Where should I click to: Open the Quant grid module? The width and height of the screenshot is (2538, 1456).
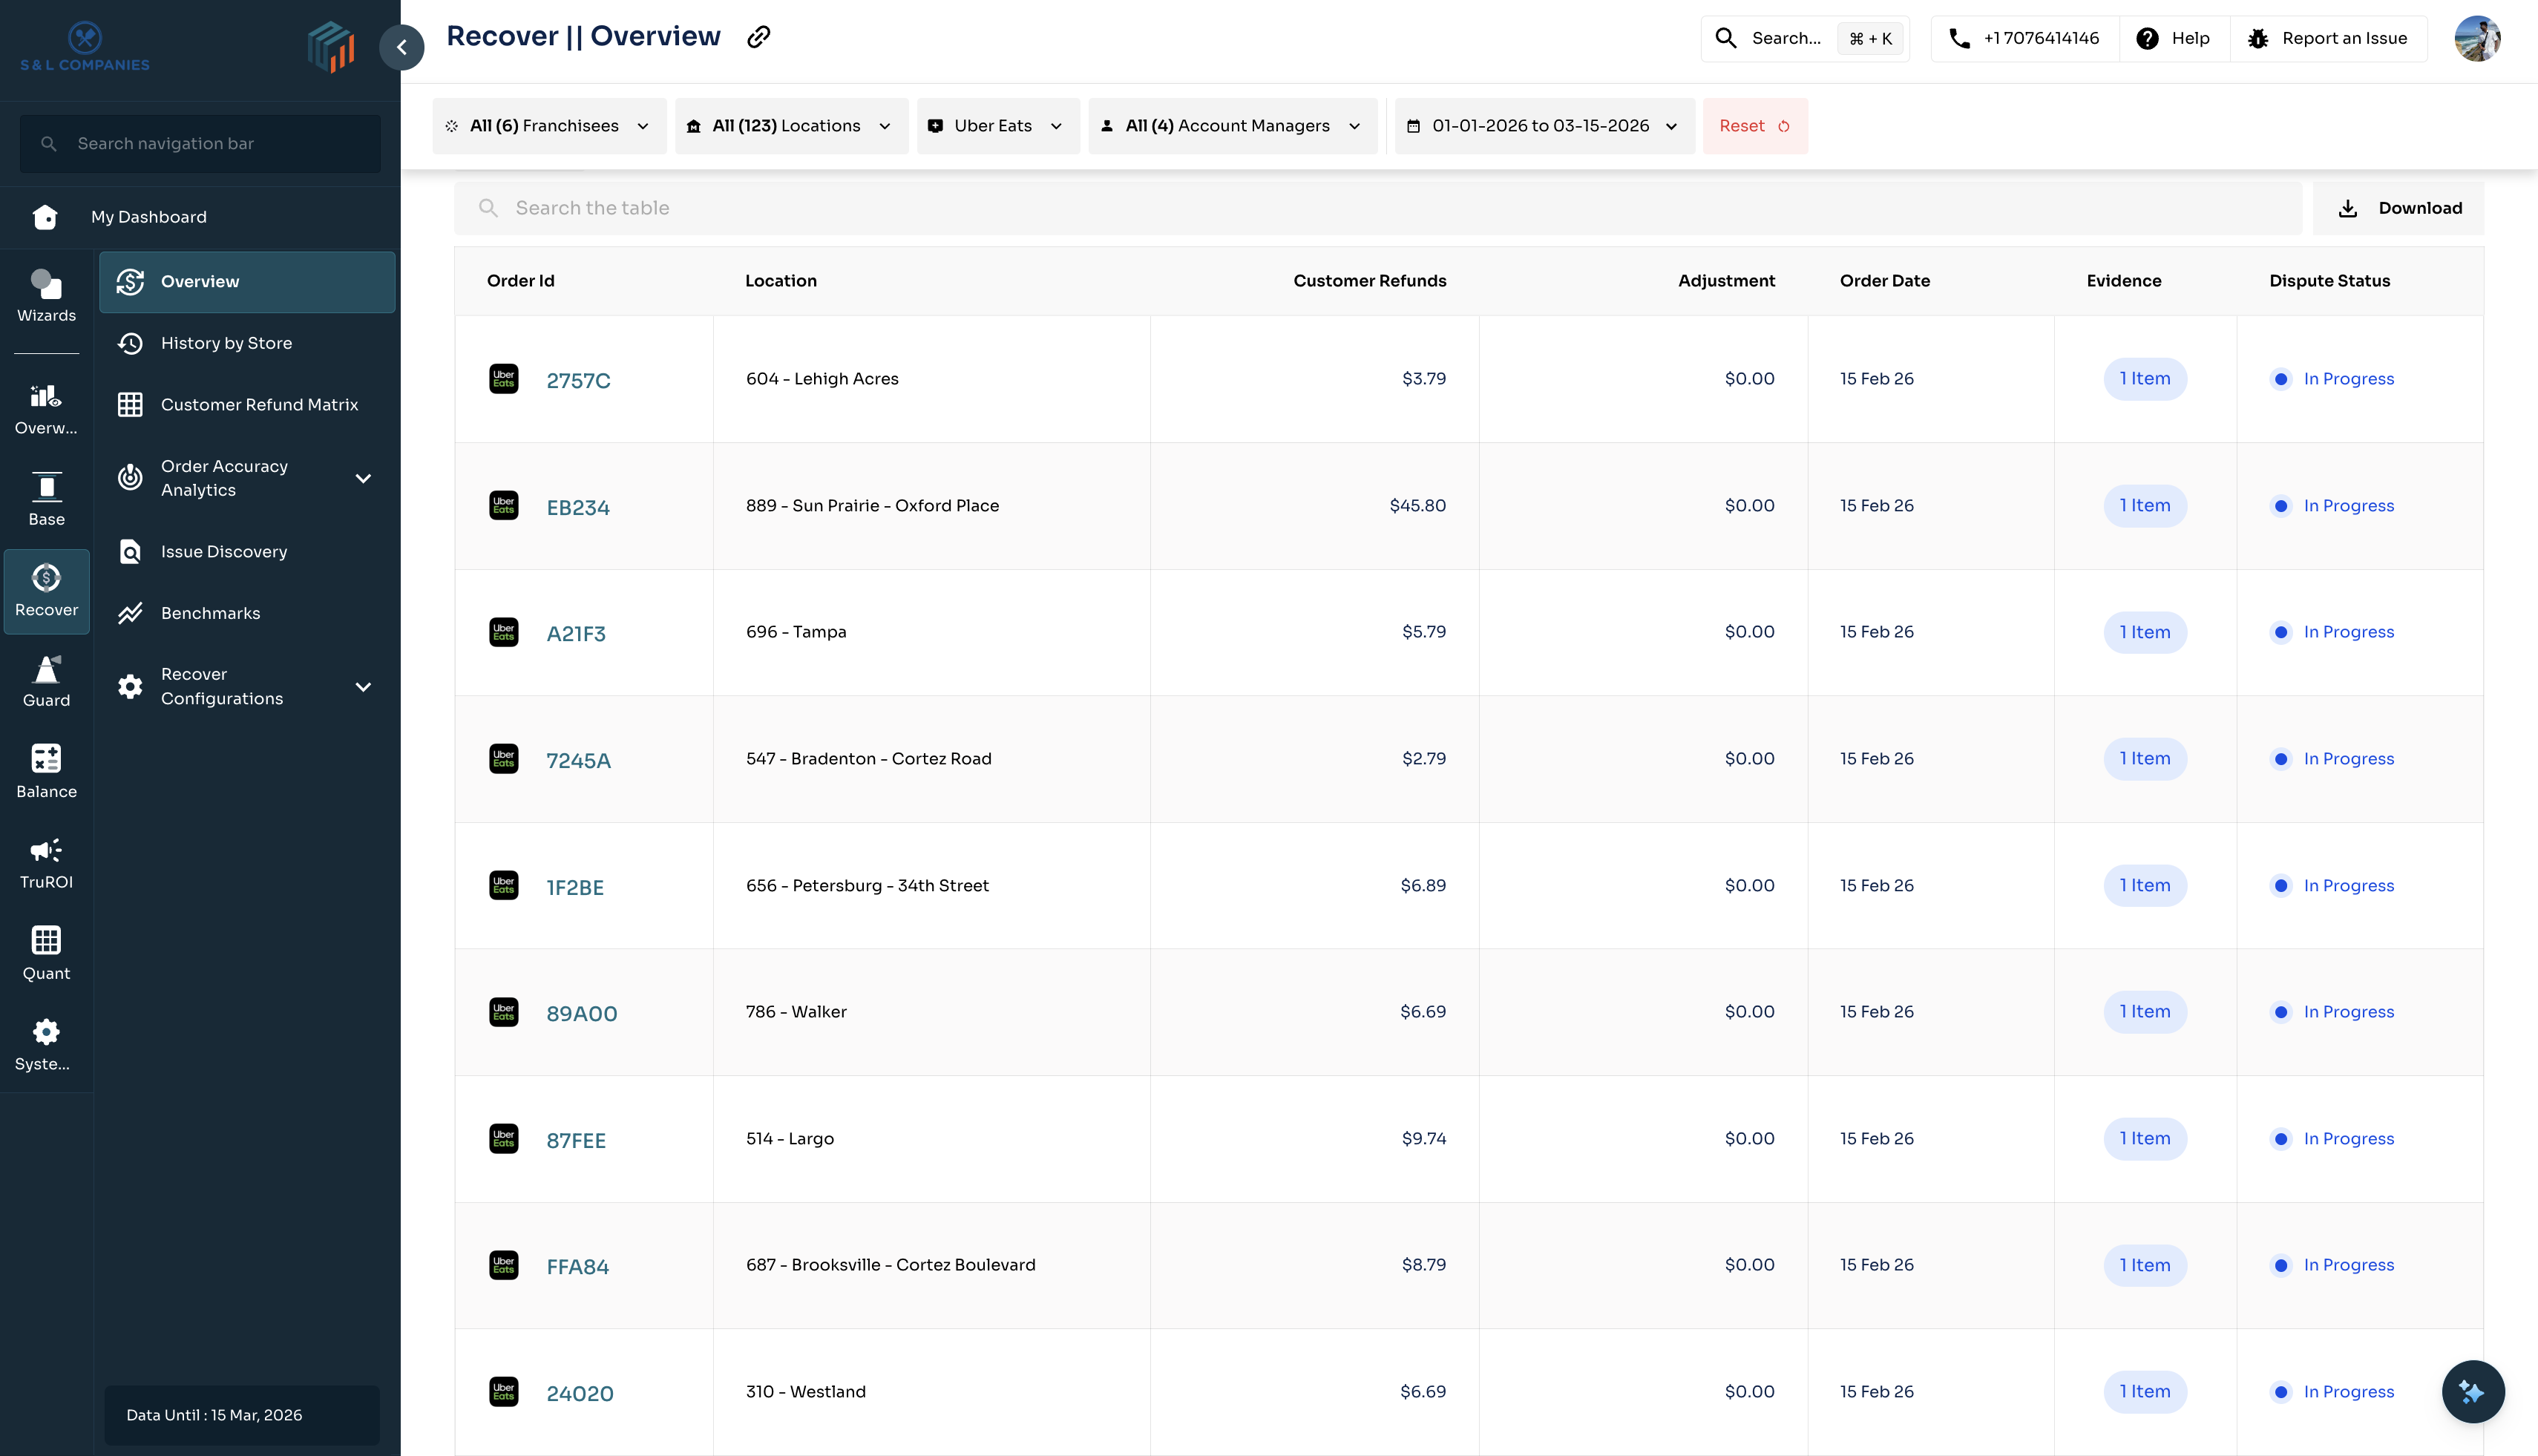click(46, 953)
